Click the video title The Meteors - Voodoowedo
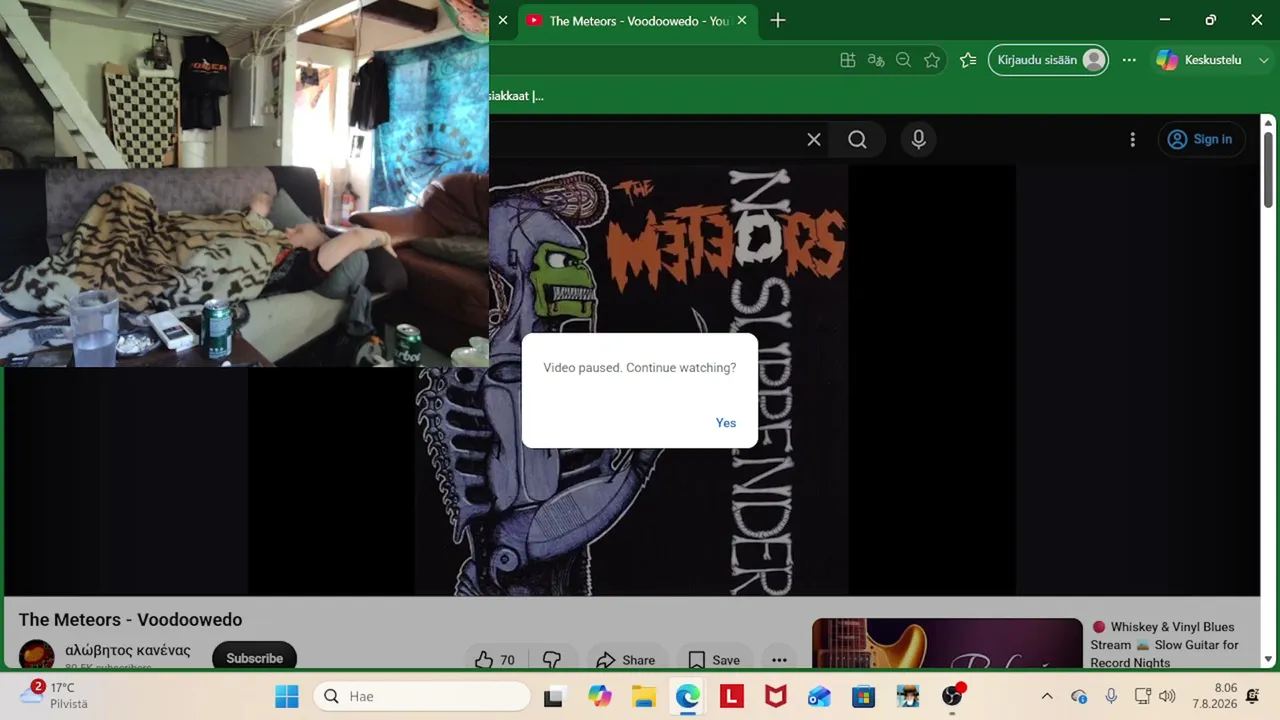 [x=130, y=620]
